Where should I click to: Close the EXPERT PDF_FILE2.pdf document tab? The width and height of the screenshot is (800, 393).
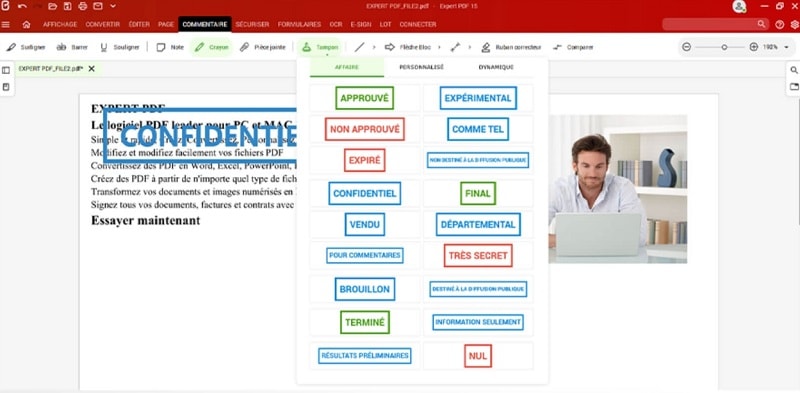(91, 68)
